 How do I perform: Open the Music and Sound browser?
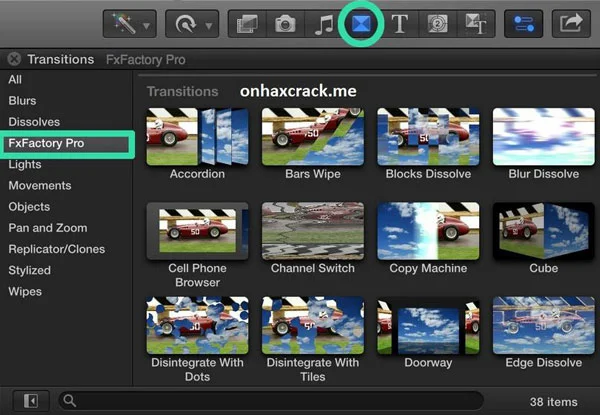tap(323, 24)
